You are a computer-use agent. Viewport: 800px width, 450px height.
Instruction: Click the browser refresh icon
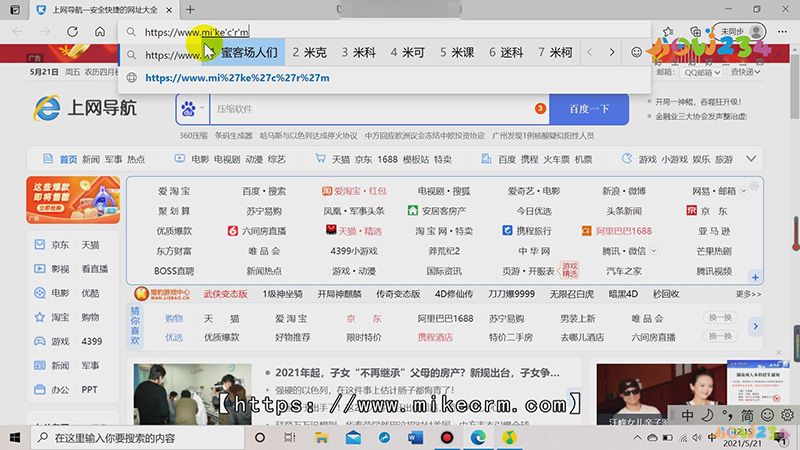(72, 32)
